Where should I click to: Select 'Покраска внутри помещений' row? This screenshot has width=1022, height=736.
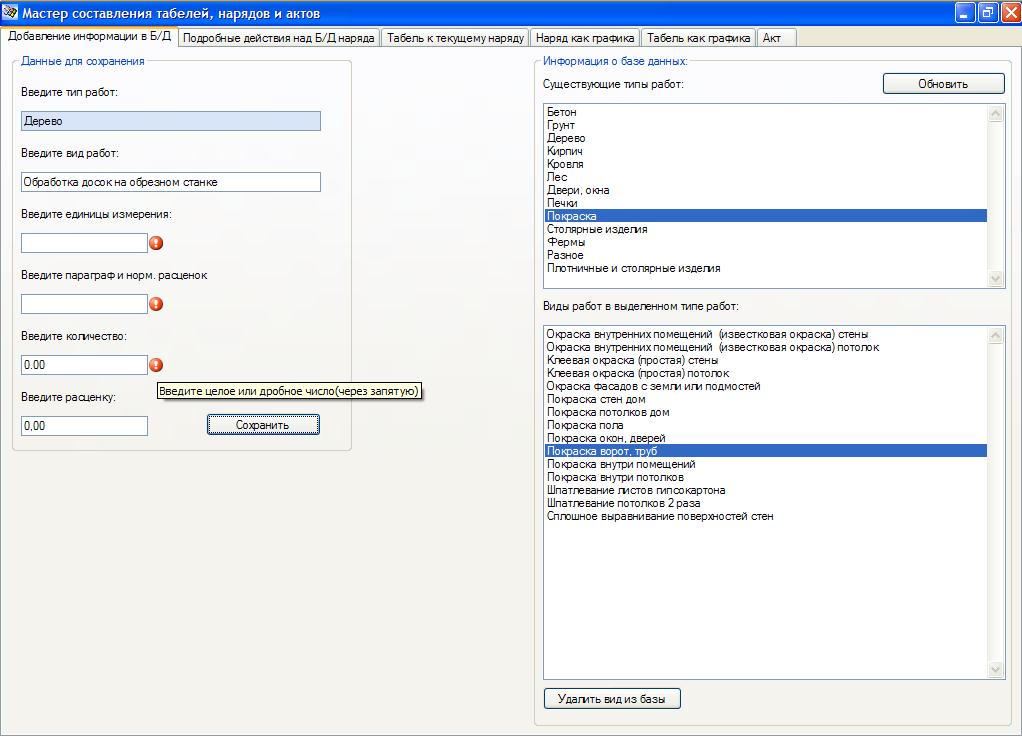tap(766, 464)
